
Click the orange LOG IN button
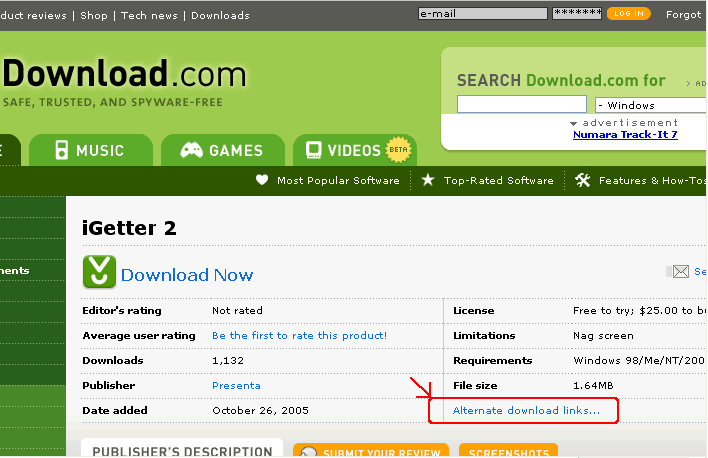[x=629, y=14]
